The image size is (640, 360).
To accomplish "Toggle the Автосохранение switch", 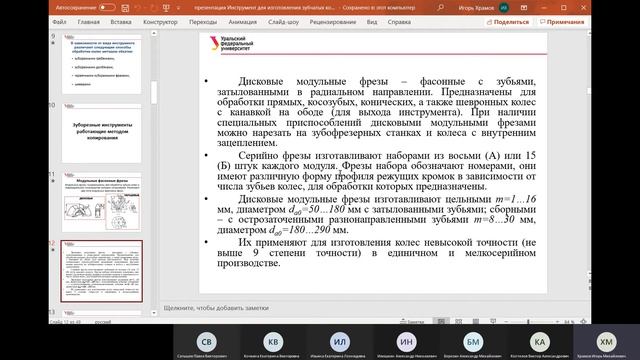I will [107, 8].
